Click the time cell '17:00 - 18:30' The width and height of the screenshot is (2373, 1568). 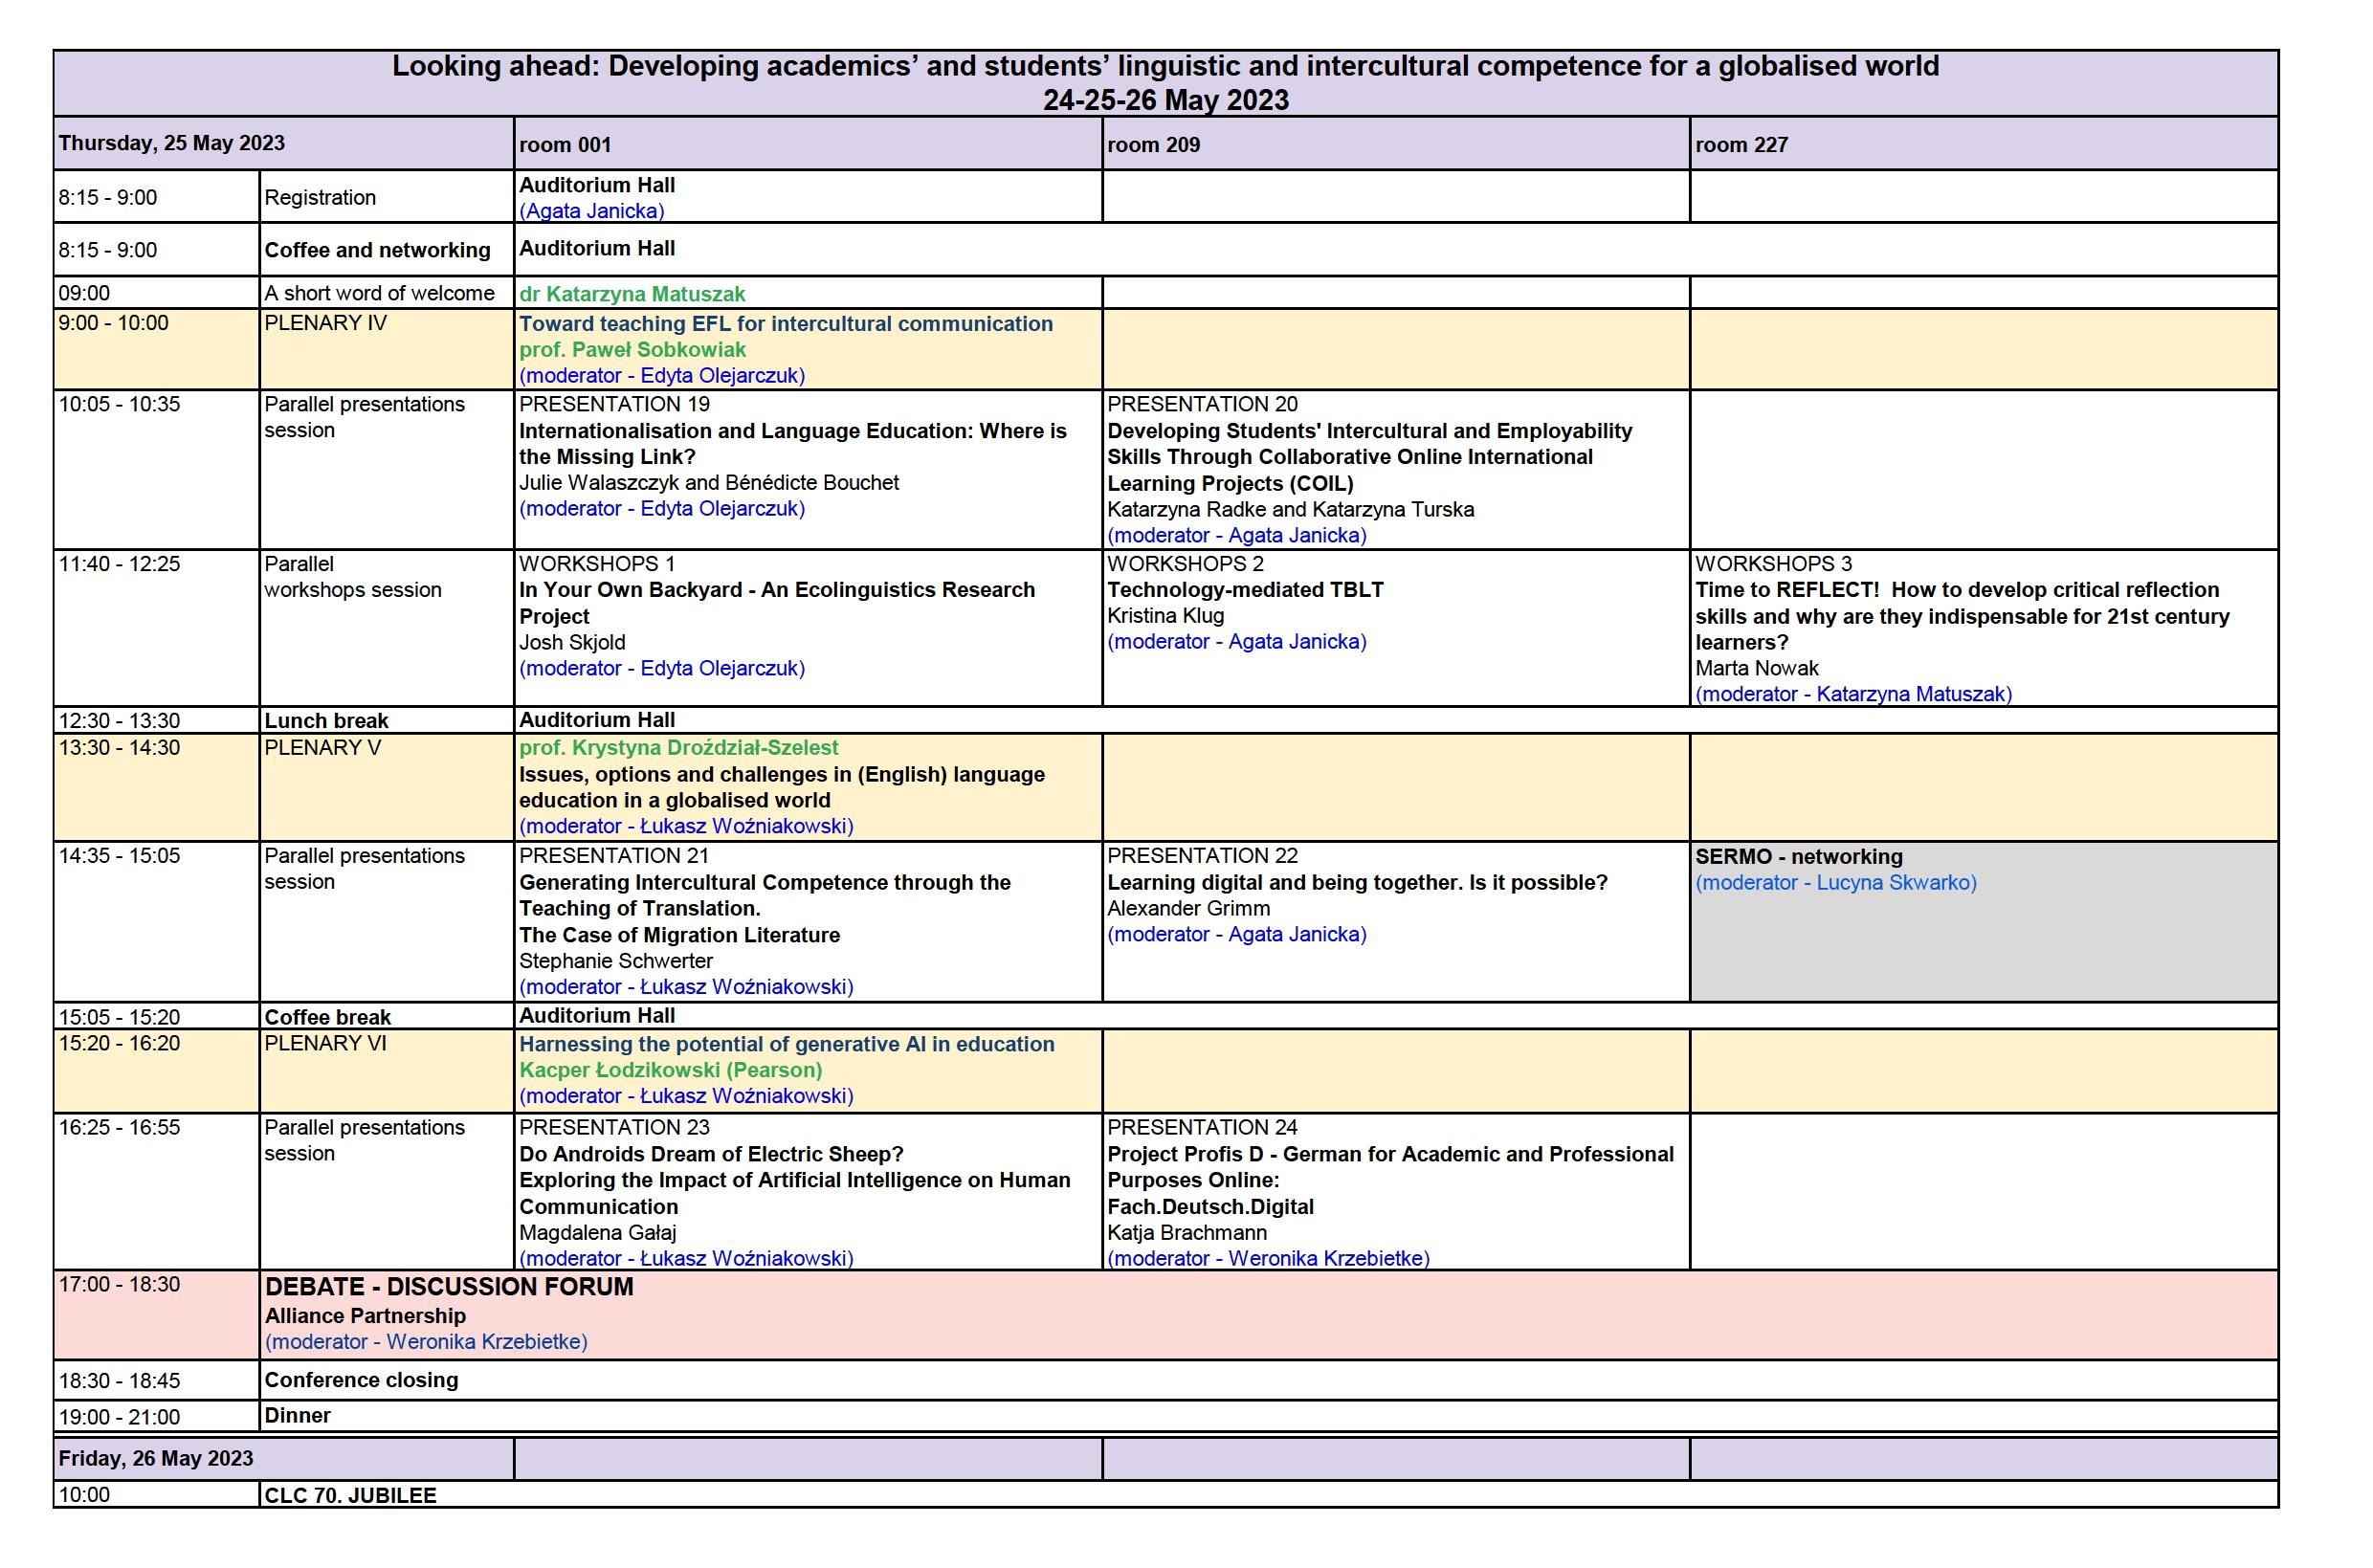tap(156, 1315)
